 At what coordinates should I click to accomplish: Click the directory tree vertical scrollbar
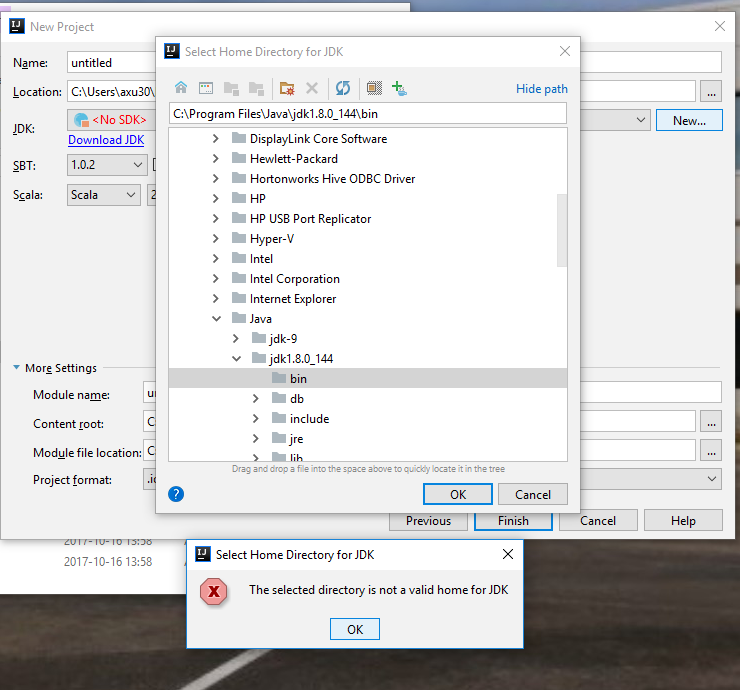[562, 230]
